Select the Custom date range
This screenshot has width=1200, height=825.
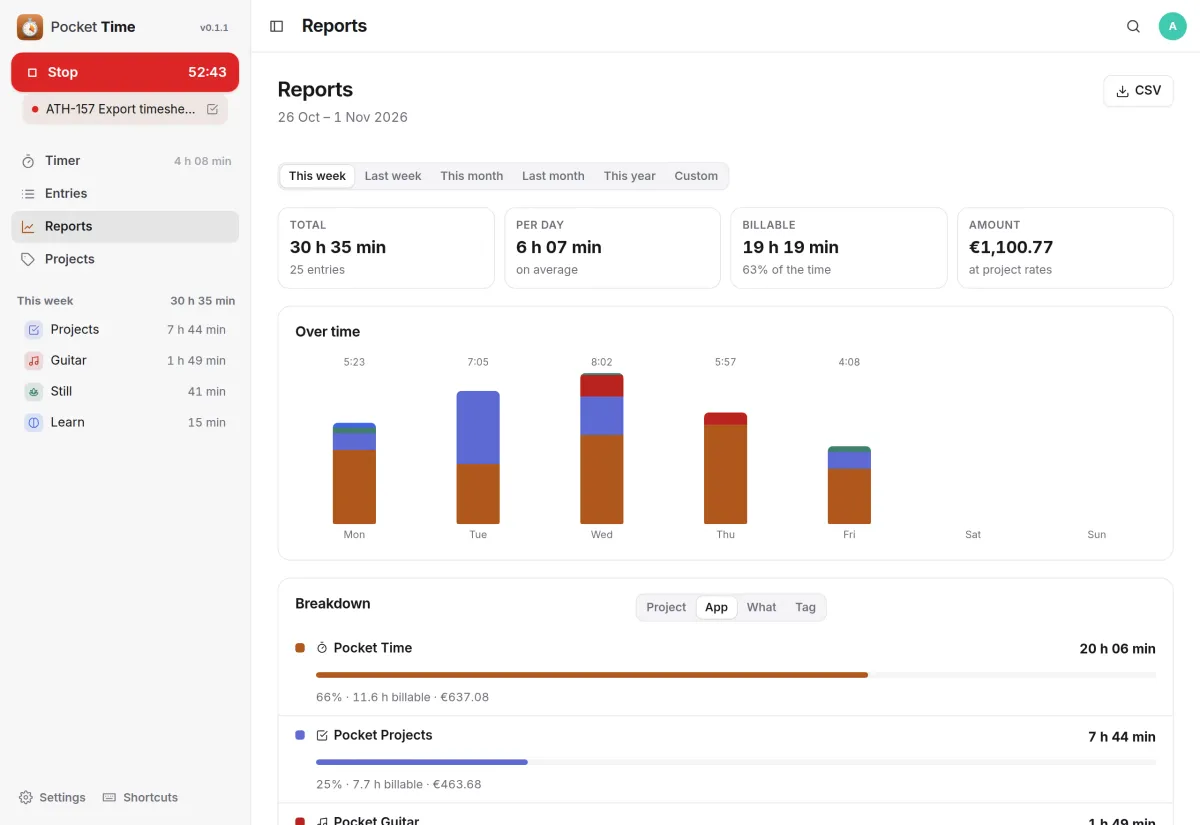(x=696, y=176)
